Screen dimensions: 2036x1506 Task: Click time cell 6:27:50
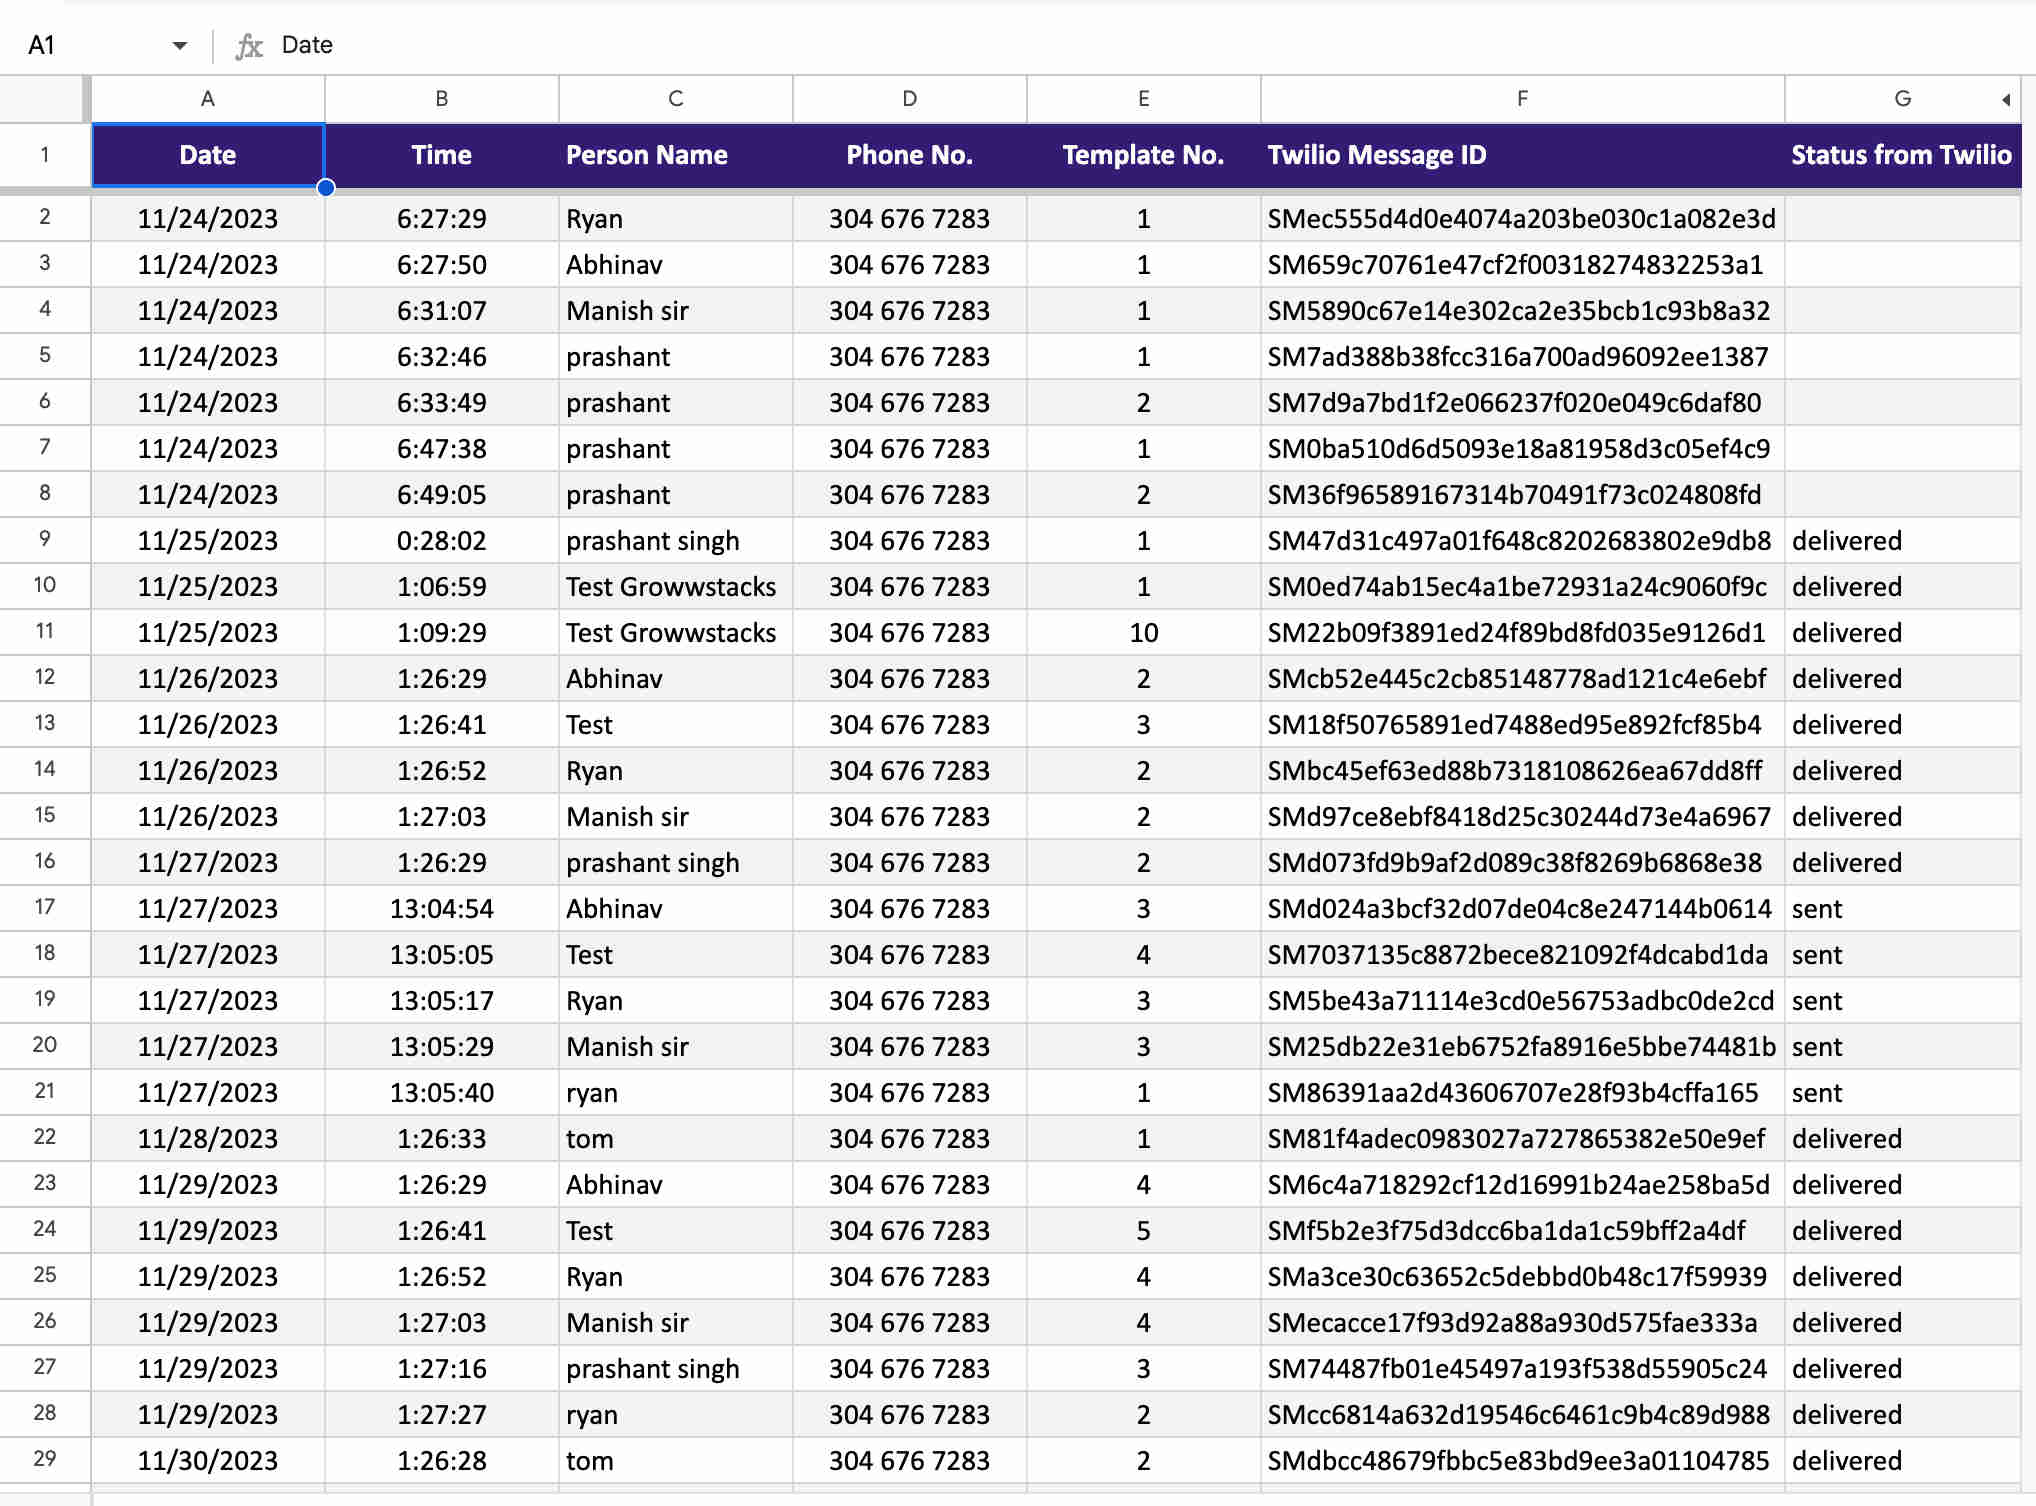(442, 265)
